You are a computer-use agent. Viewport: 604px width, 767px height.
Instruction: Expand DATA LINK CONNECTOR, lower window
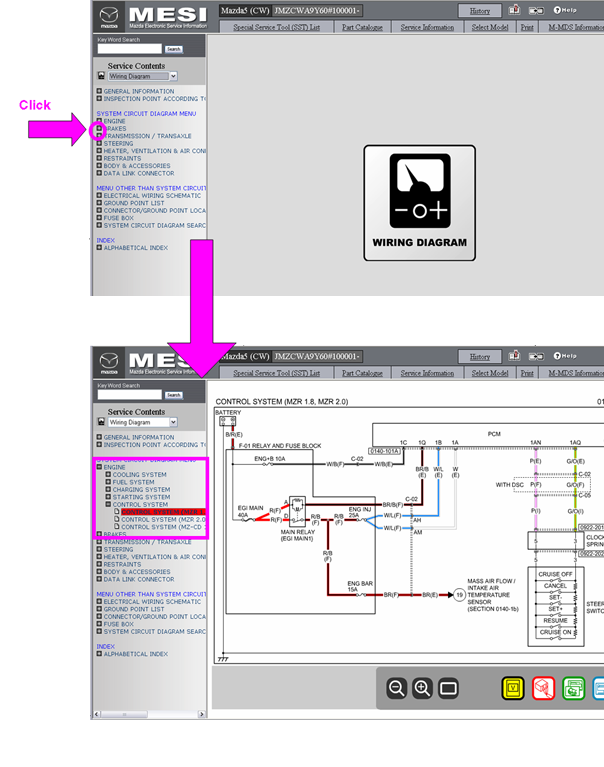coord(99,579)
